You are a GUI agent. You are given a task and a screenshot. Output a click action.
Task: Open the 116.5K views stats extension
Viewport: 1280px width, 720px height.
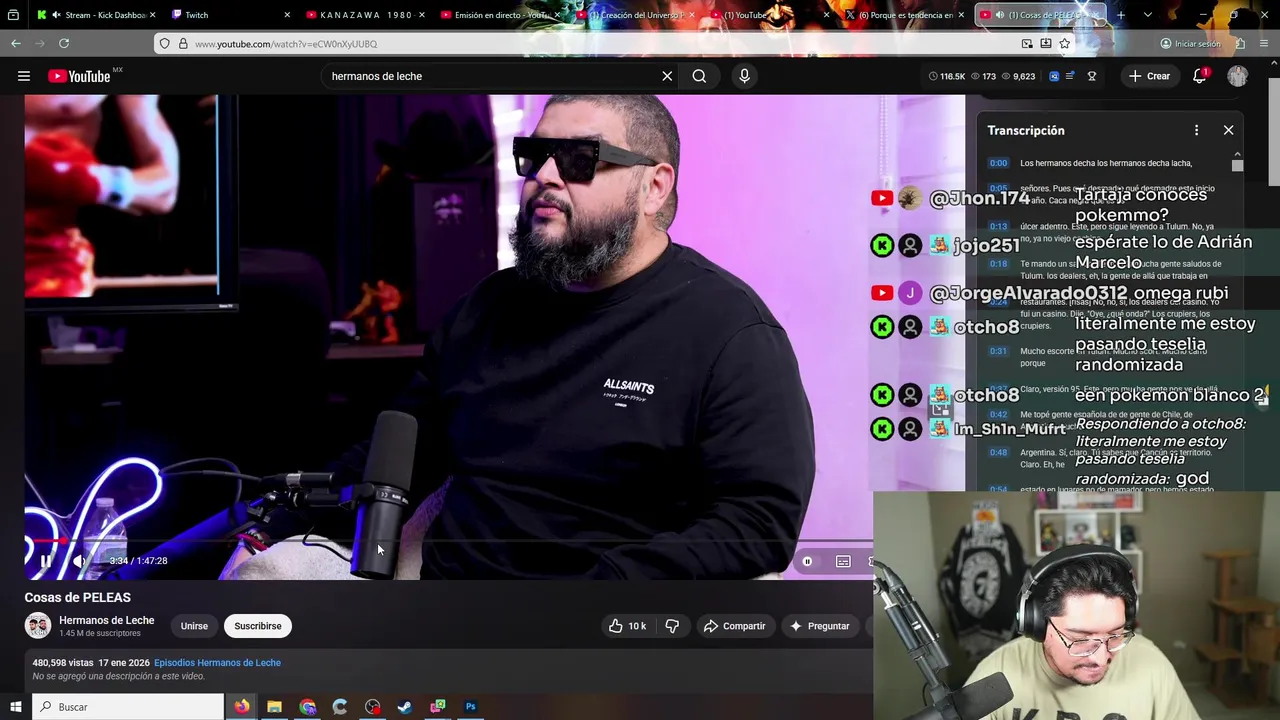[x=946, y=76]
